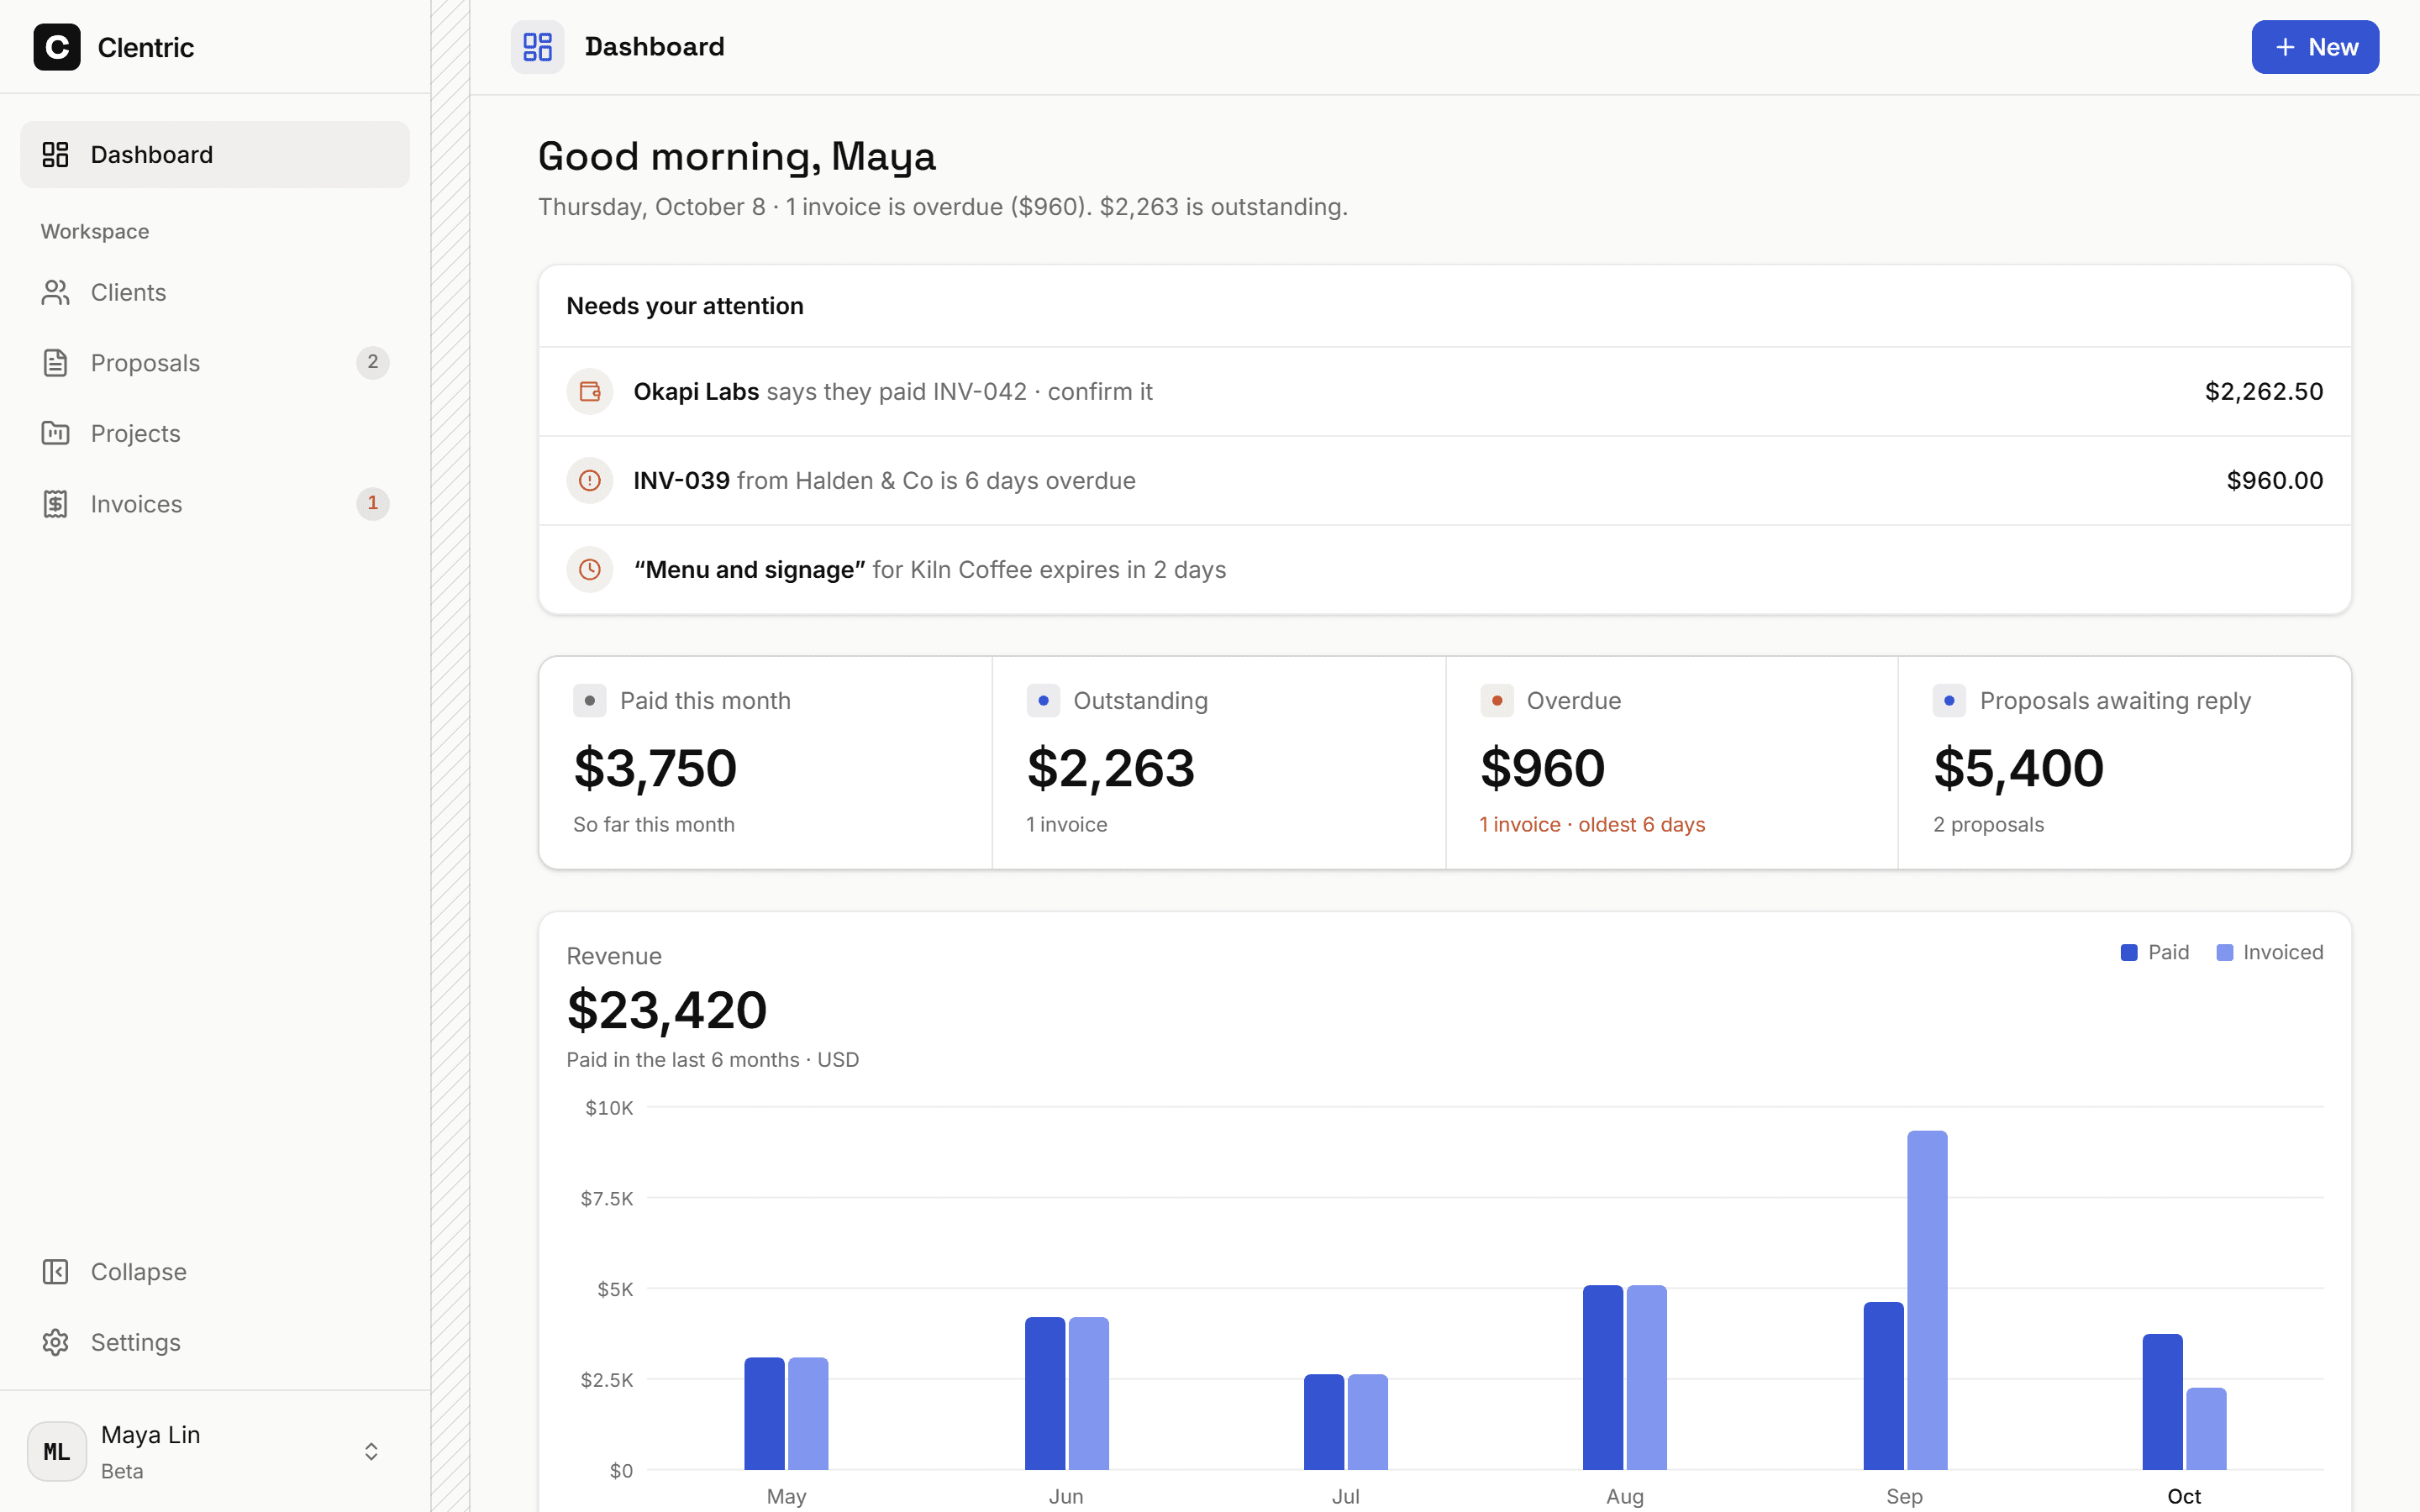This screenshot has height=1512, width=2420.
Task: Click the Invoiced legend swatch
Action: (2225, 952)
